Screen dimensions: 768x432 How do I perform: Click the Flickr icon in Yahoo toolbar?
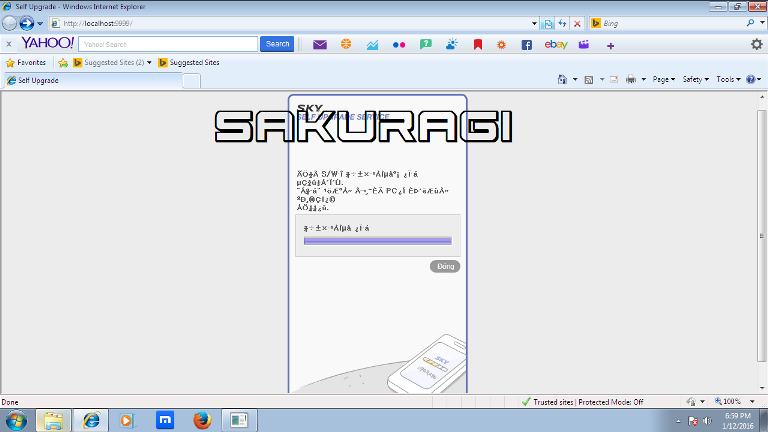pos(399,44)
